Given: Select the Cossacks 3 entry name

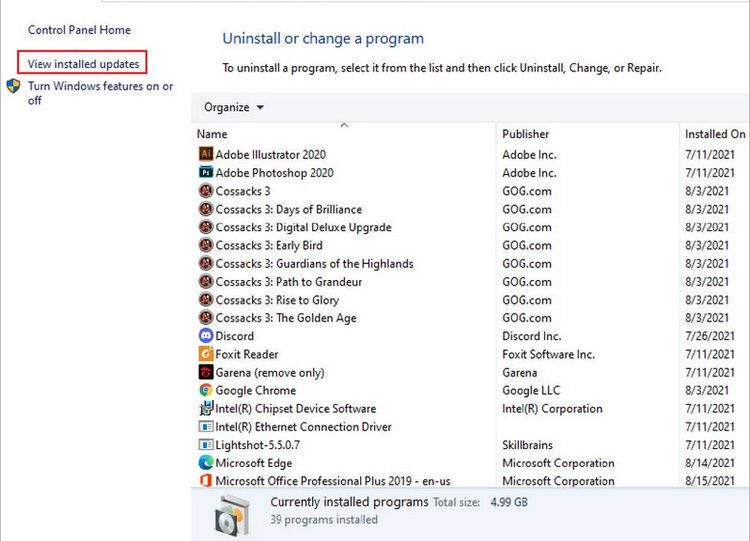Looking at the screenshot, I should coord(243,191).
